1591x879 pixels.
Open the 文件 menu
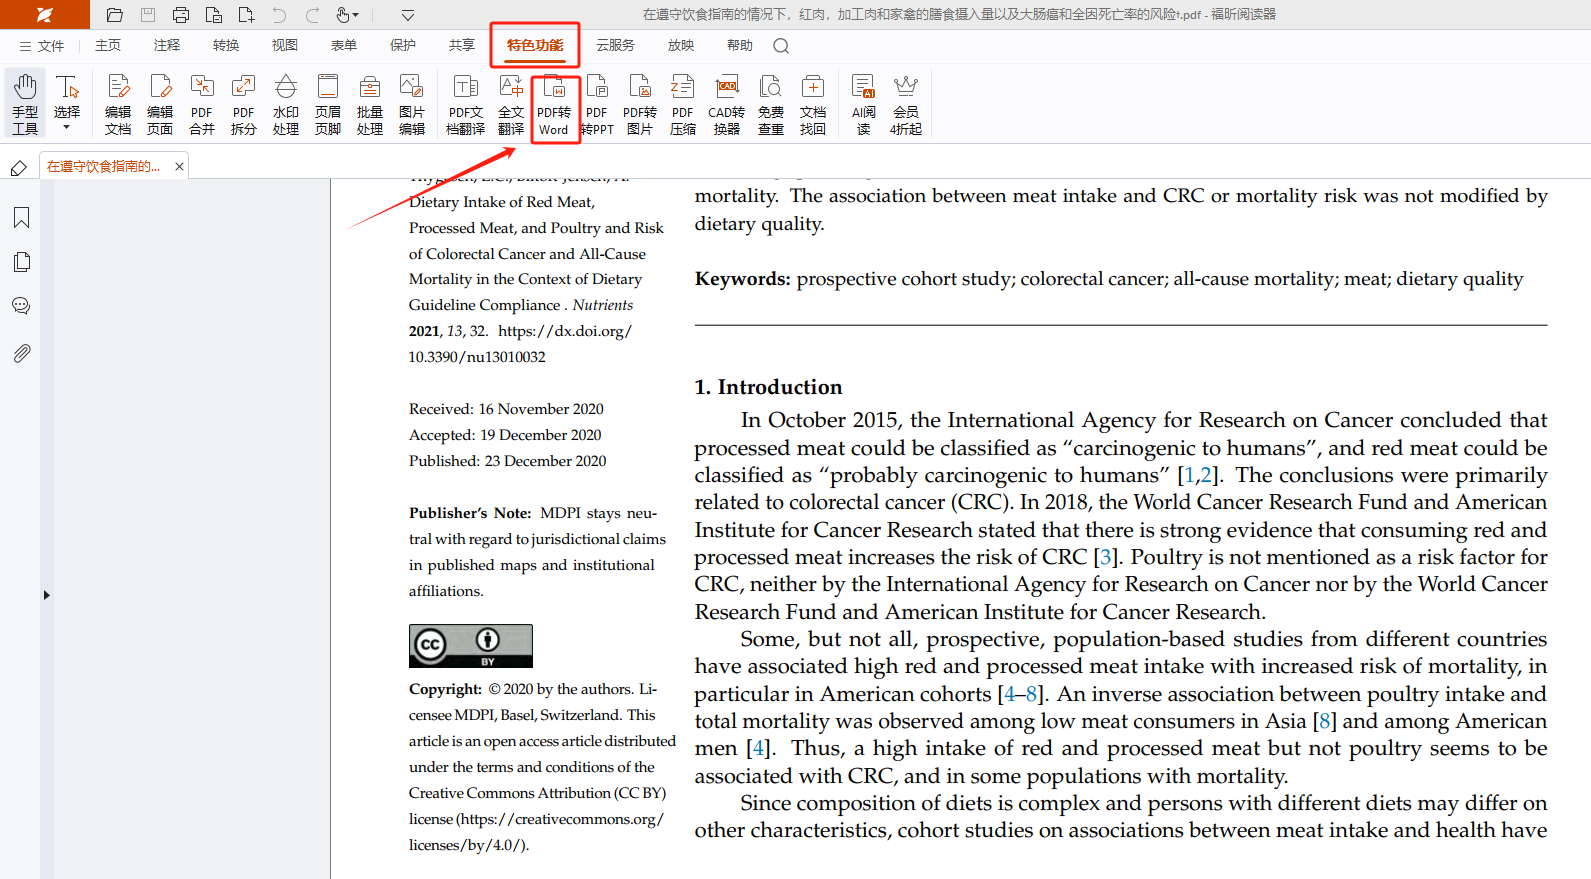coord(42,46)
